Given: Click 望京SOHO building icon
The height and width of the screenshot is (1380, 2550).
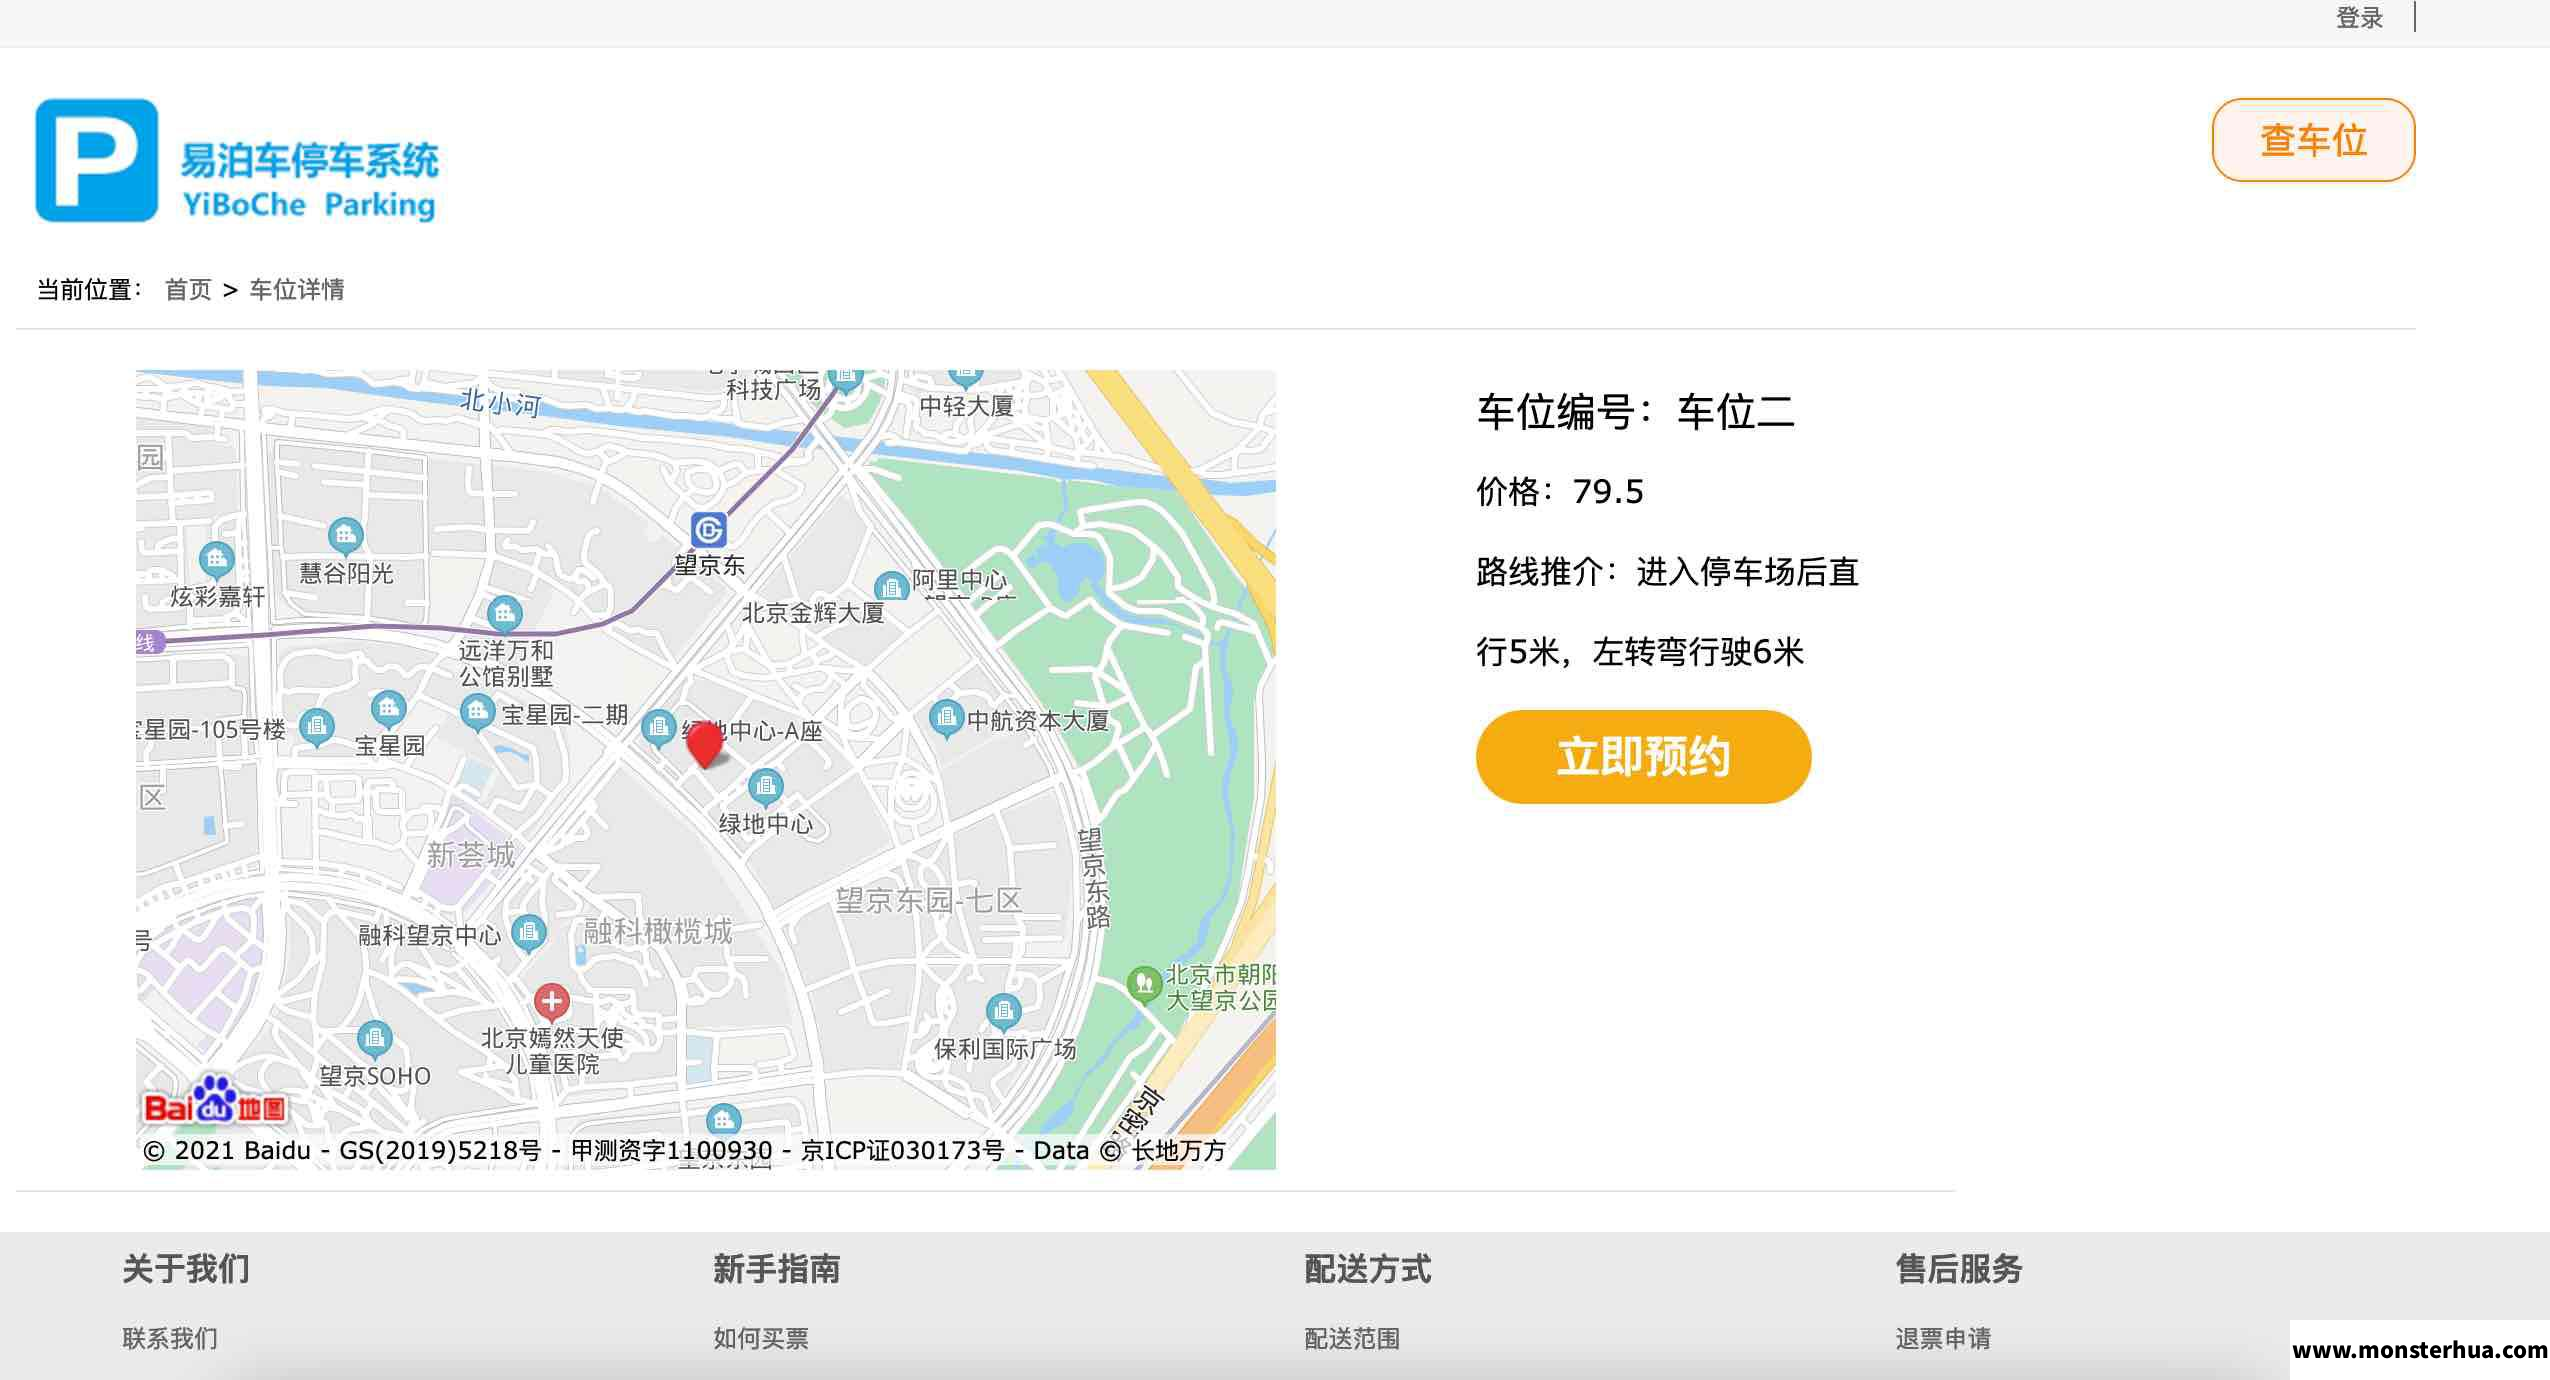Looking at the screenshot, I should coord(374,1039).
